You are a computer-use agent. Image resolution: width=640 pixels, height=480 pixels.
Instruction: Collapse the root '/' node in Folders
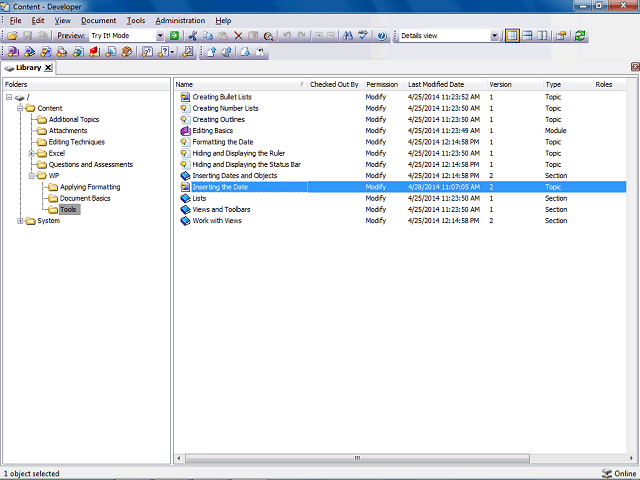[9, 97]
